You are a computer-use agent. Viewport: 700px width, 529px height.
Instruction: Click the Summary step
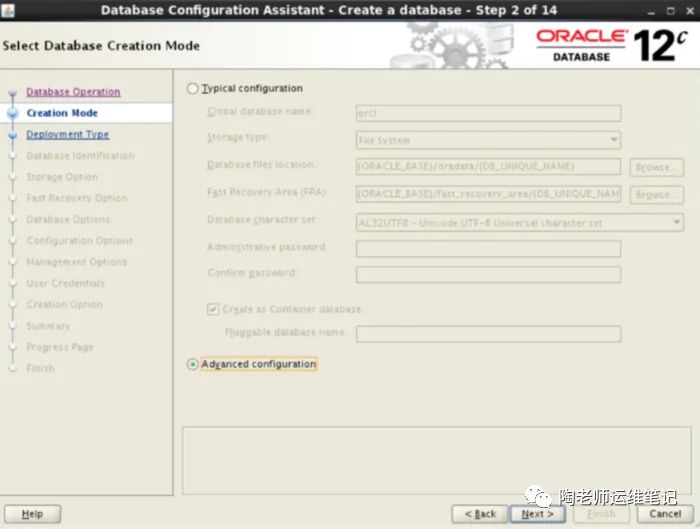pyautogui.click(x=48, y=326)
